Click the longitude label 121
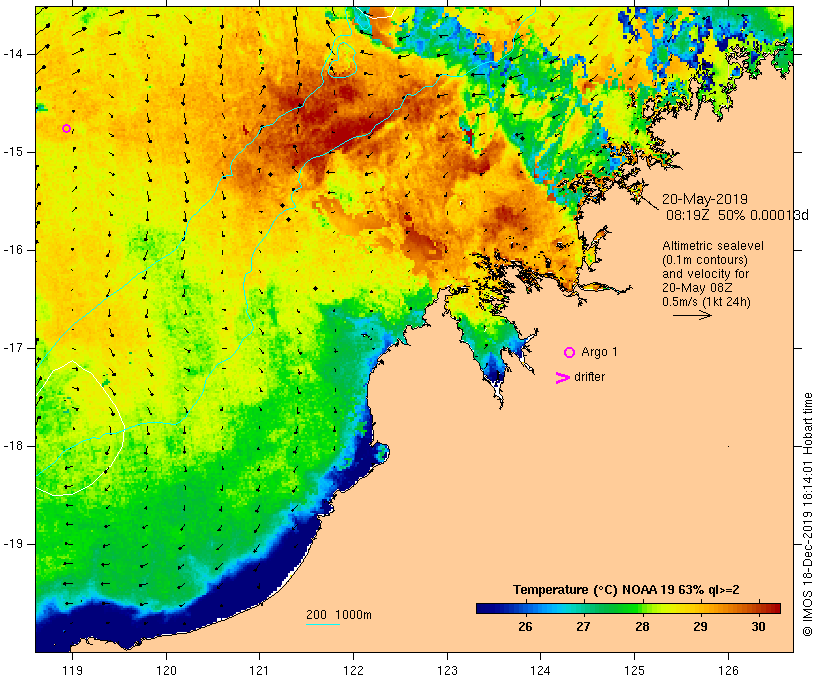 pos(259,670)
